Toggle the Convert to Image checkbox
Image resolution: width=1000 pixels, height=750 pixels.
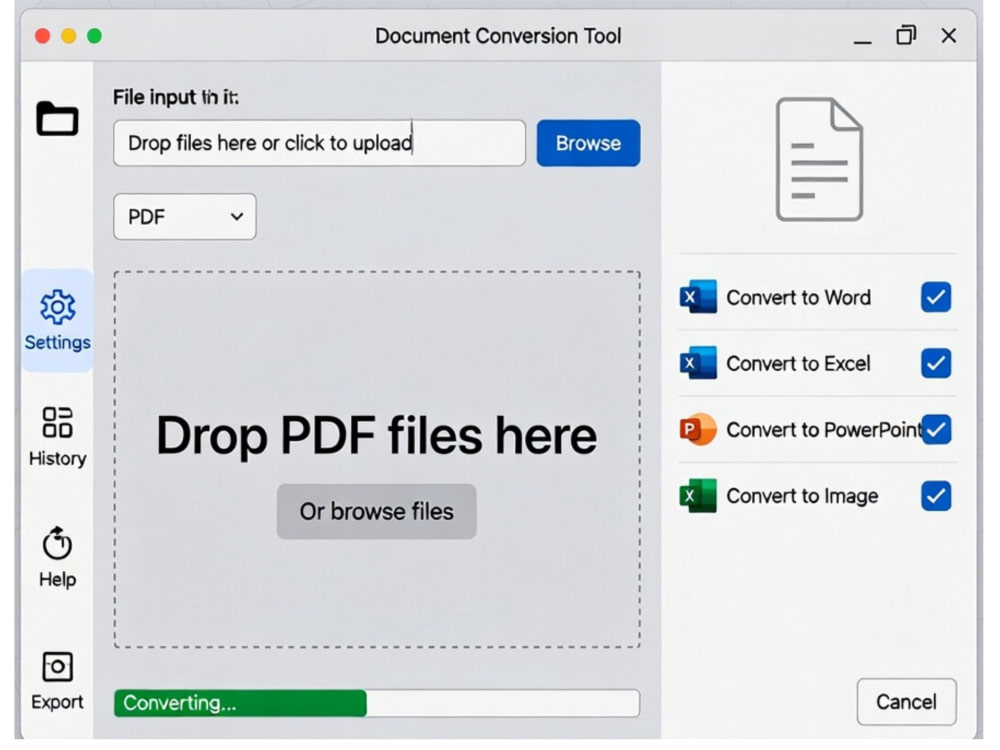936,496
